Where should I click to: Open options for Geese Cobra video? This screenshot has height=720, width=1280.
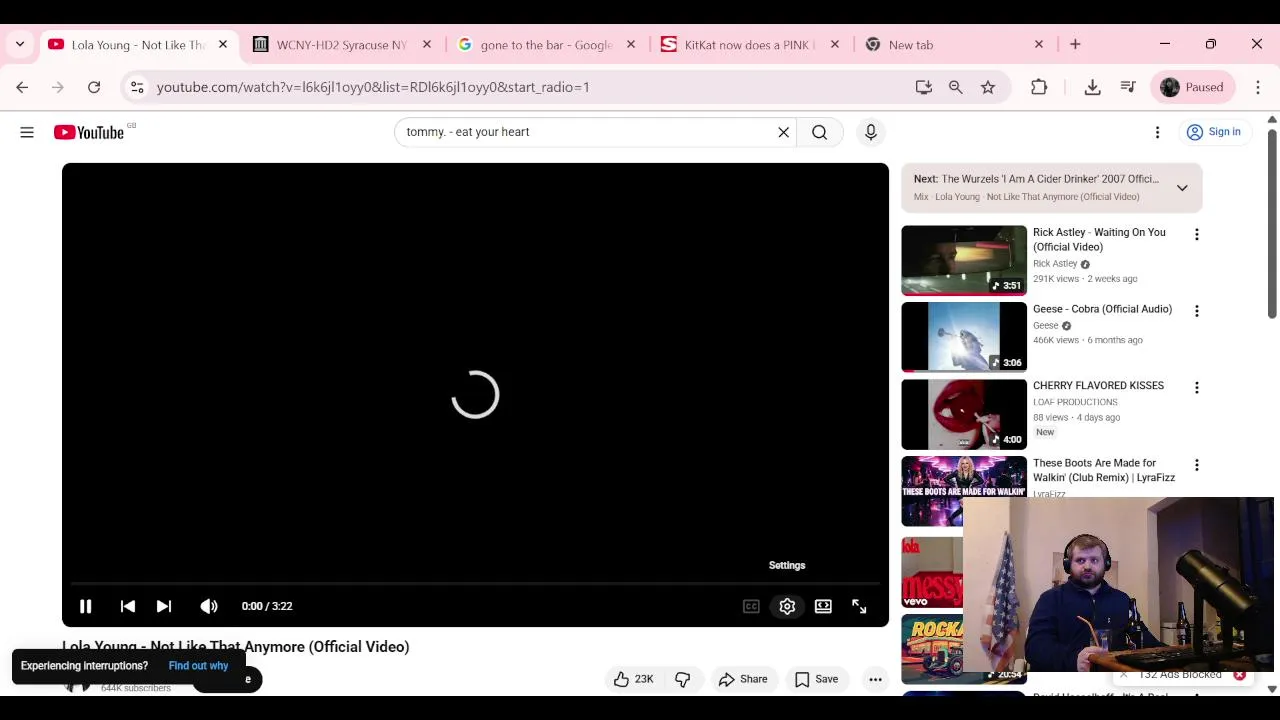(x=1197, y=311)
